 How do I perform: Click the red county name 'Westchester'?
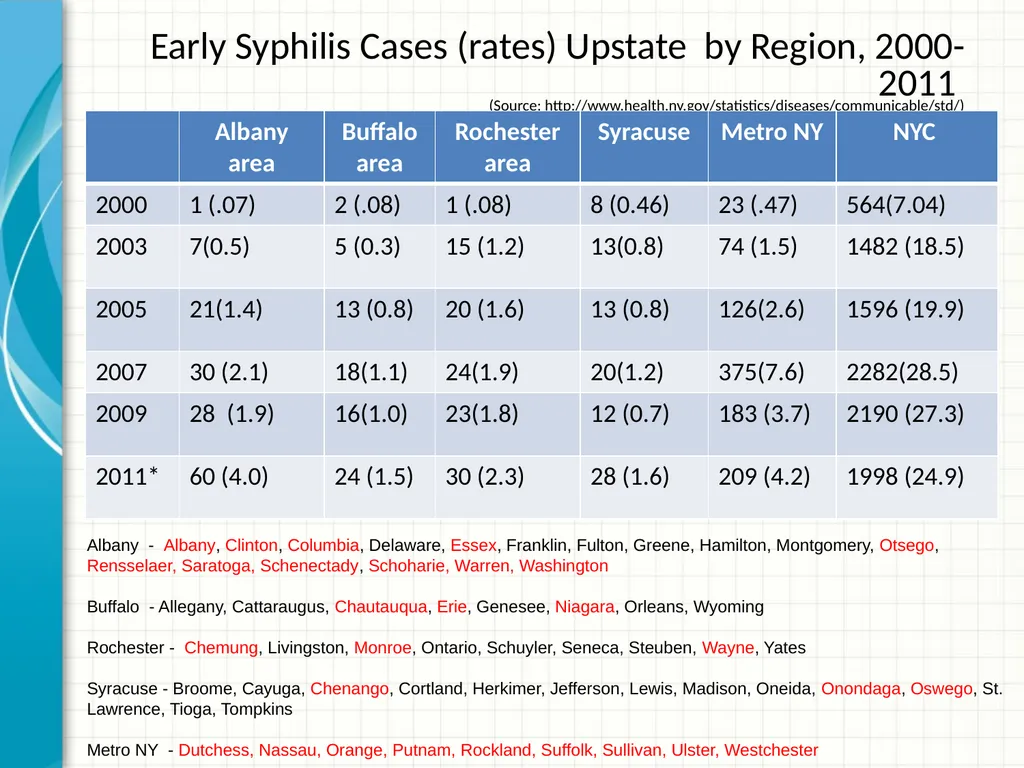[x=771, y=750]
